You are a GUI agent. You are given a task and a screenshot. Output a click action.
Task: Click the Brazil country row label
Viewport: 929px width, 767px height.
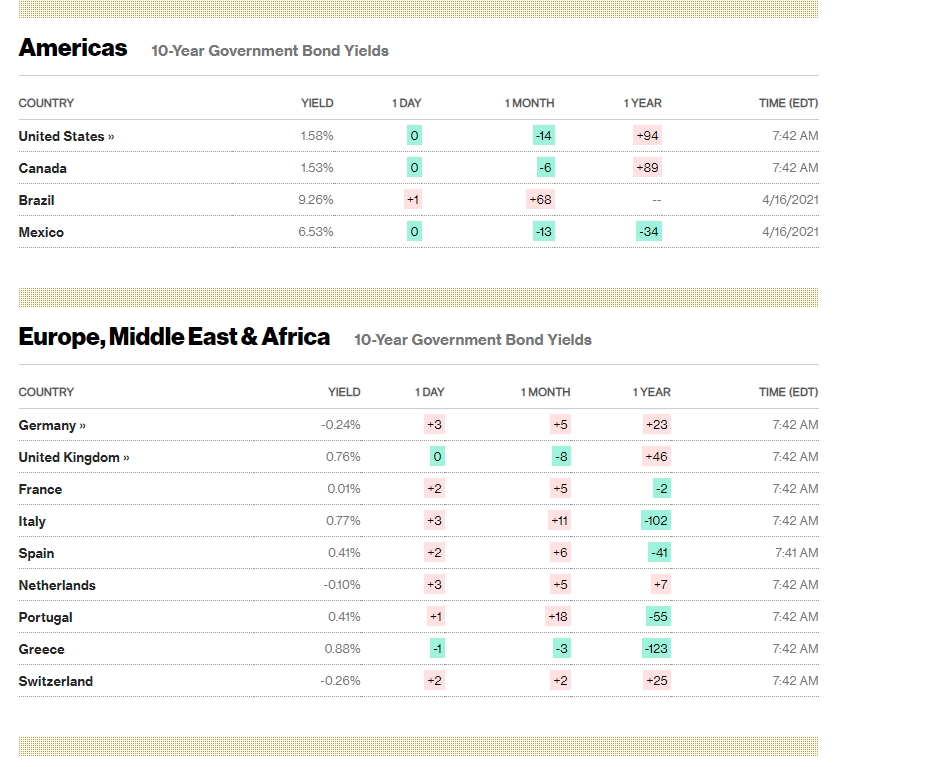[37, 200]
